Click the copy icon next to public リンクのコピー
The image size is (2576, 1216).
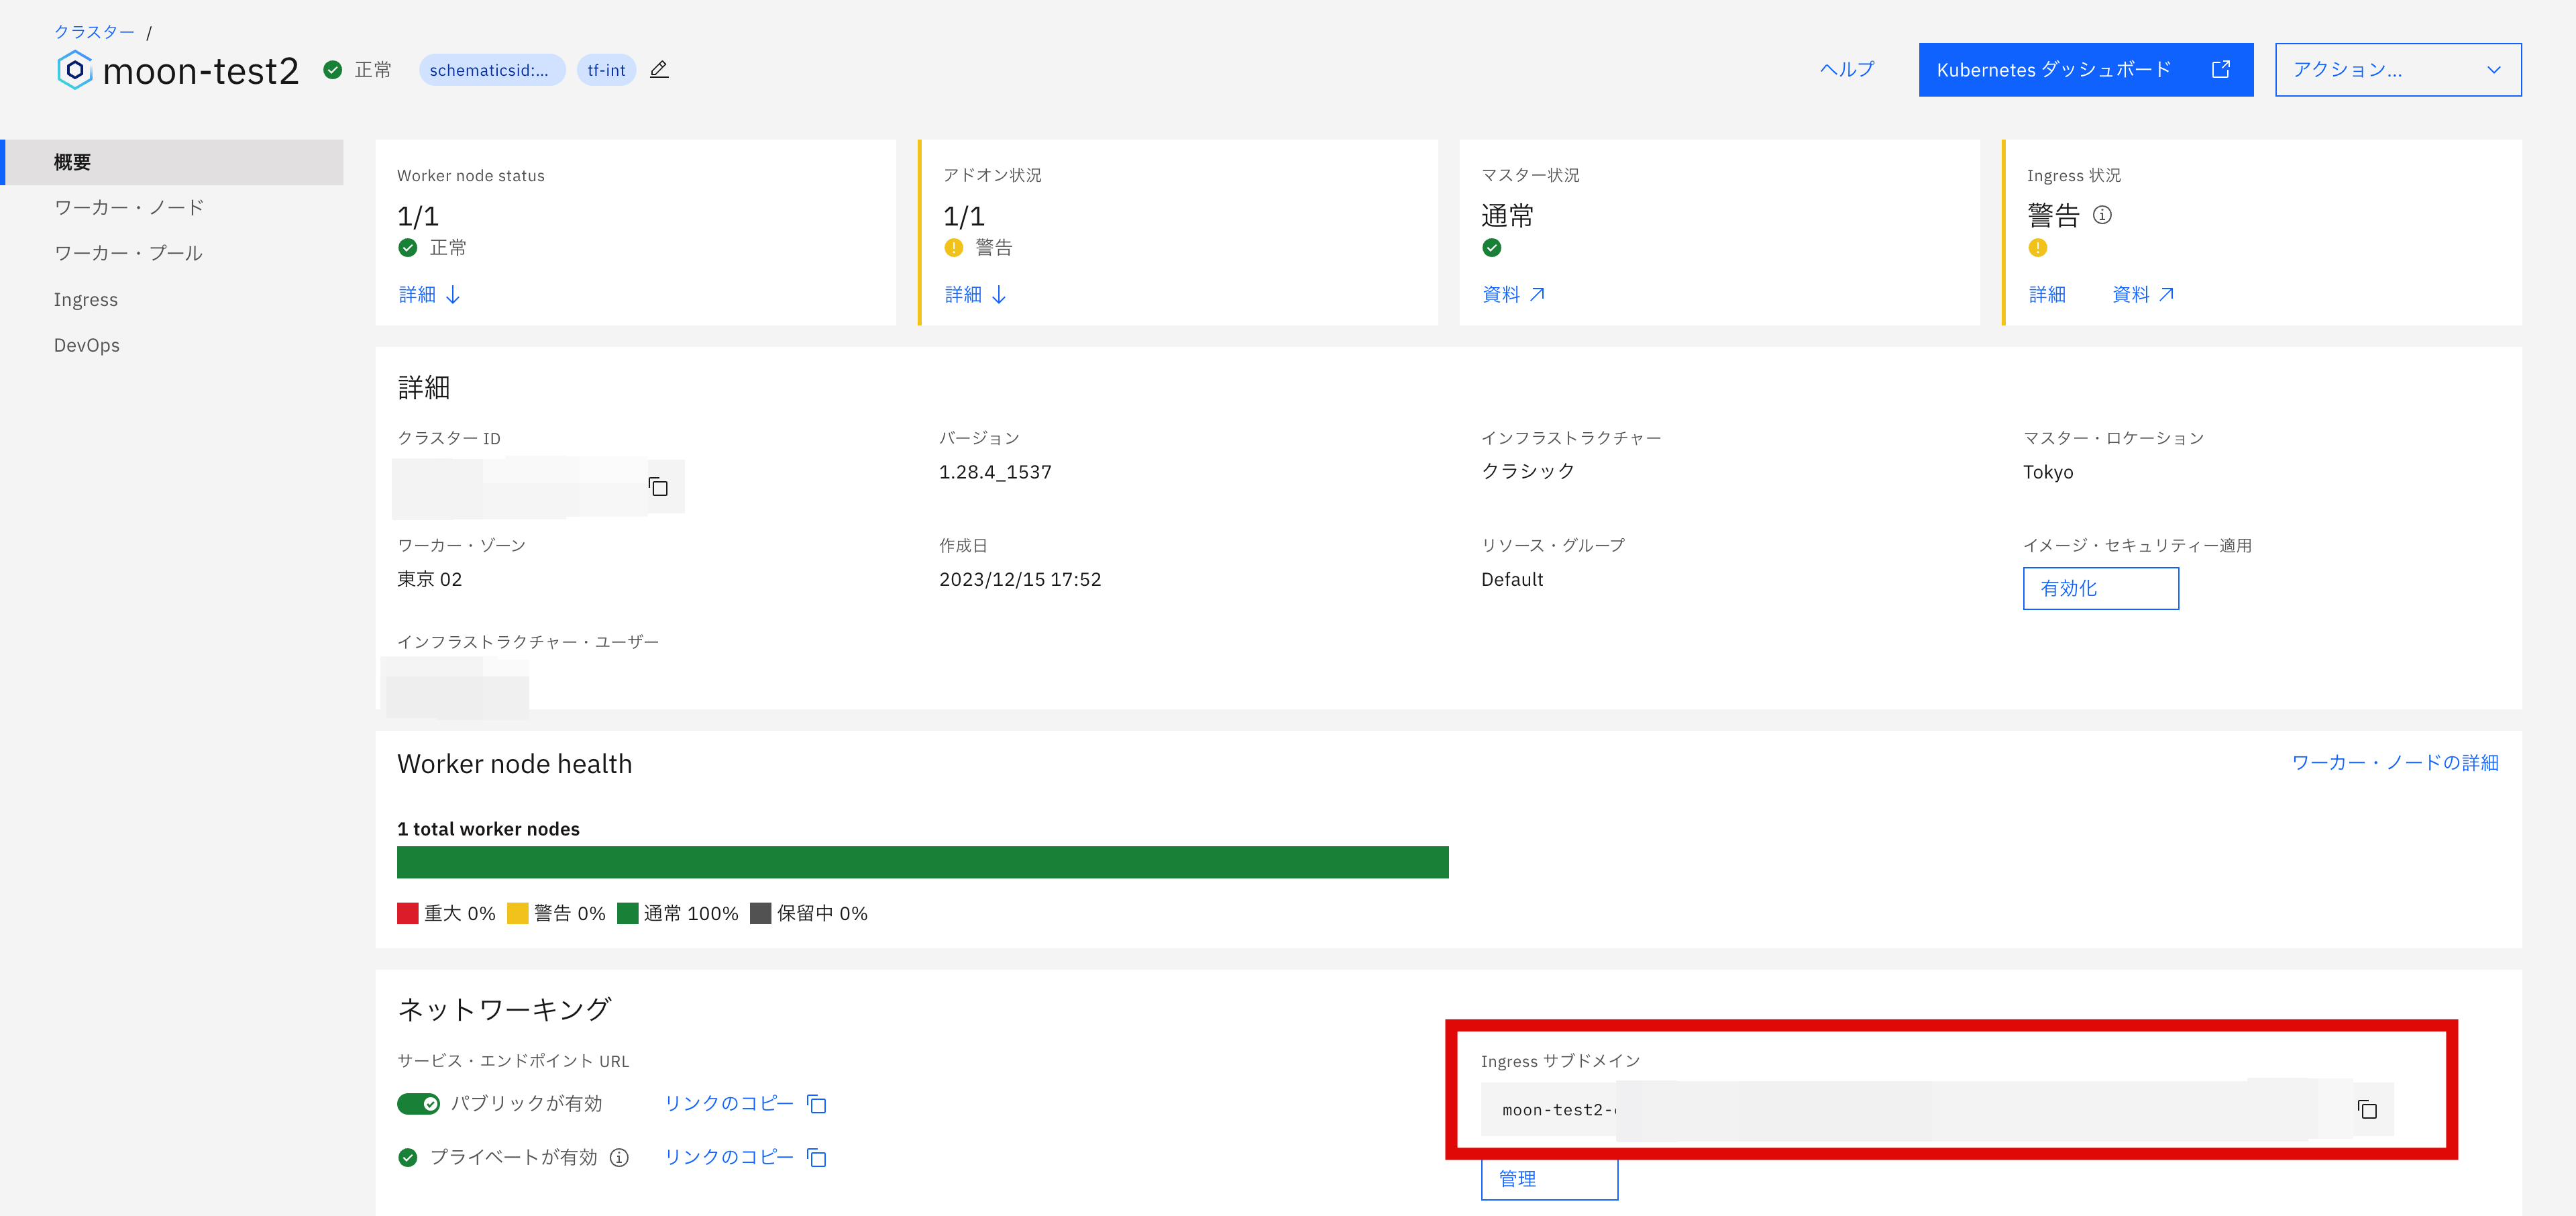pos(816,1103)
